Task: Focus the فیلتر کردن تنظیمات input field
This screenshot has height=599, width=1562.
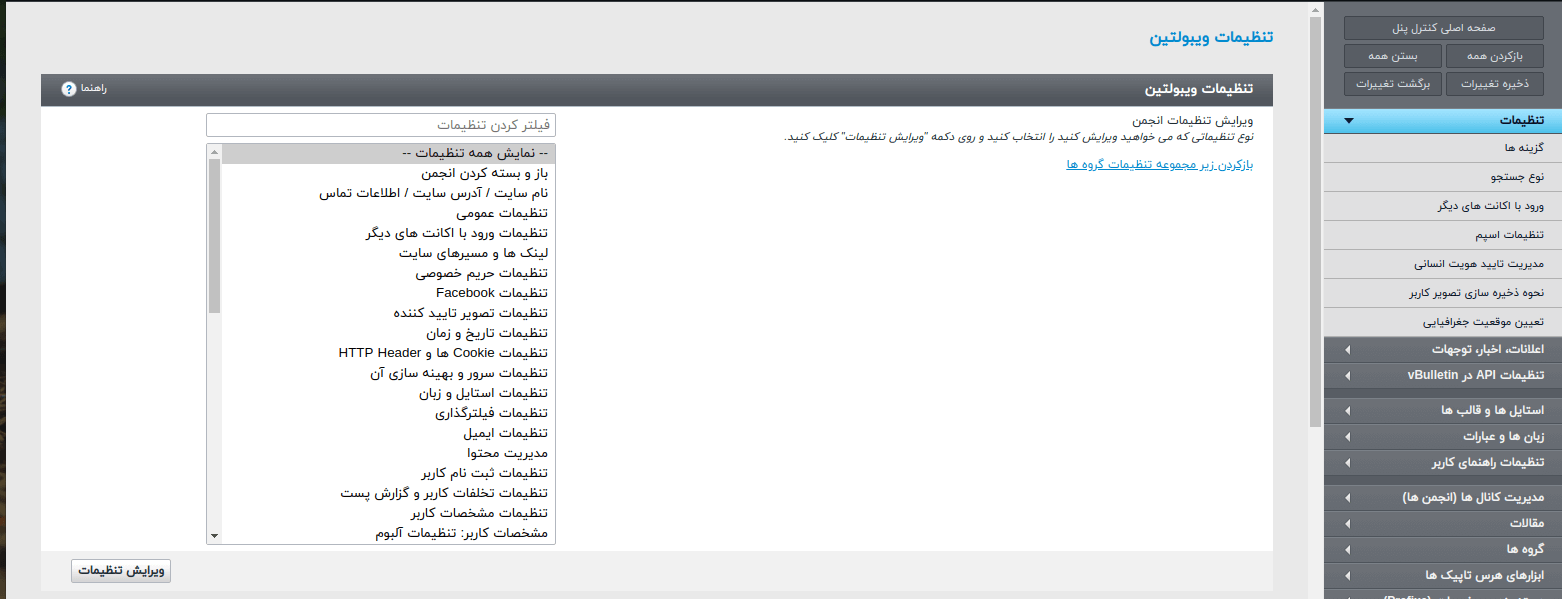Action: 381,125
